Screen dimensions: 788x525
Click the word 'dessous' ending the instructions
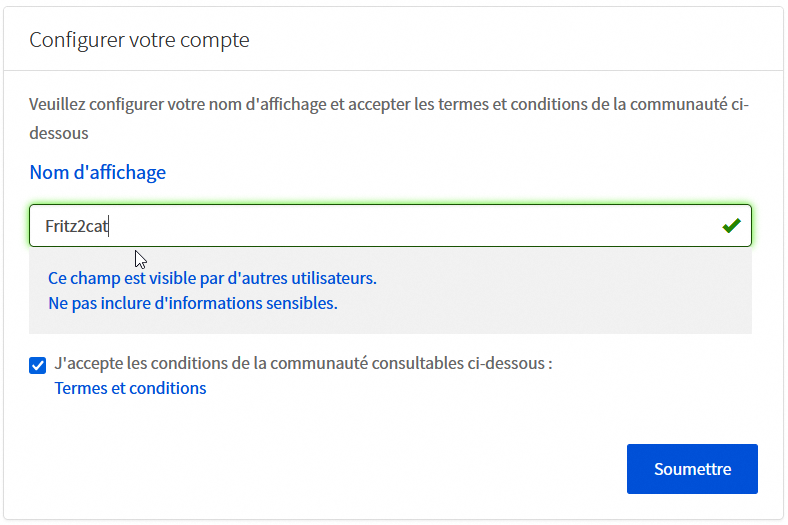pos(59,132)
